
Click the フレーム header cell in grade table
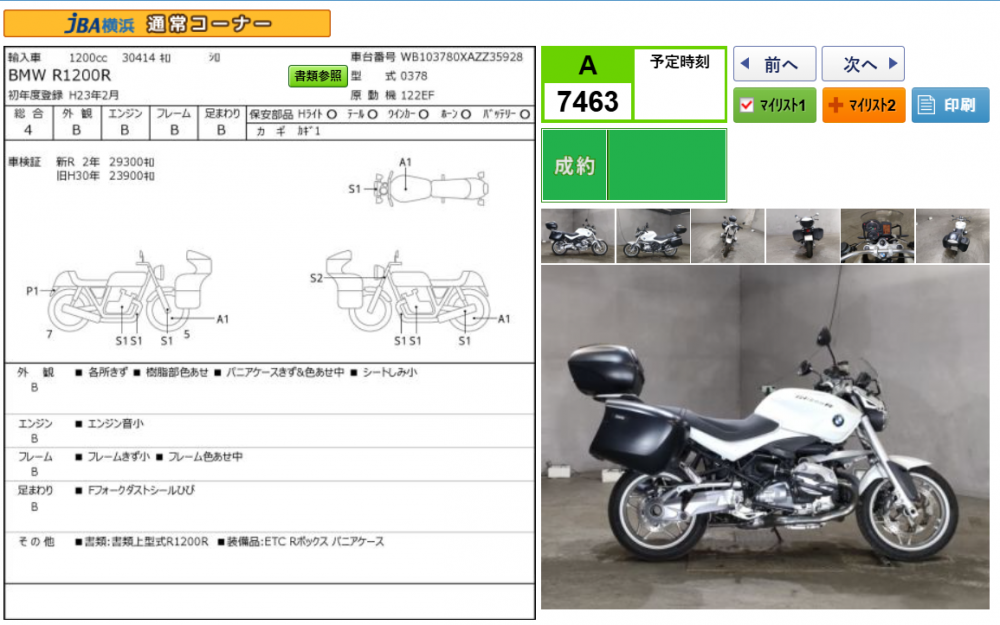tap(173, 114)
